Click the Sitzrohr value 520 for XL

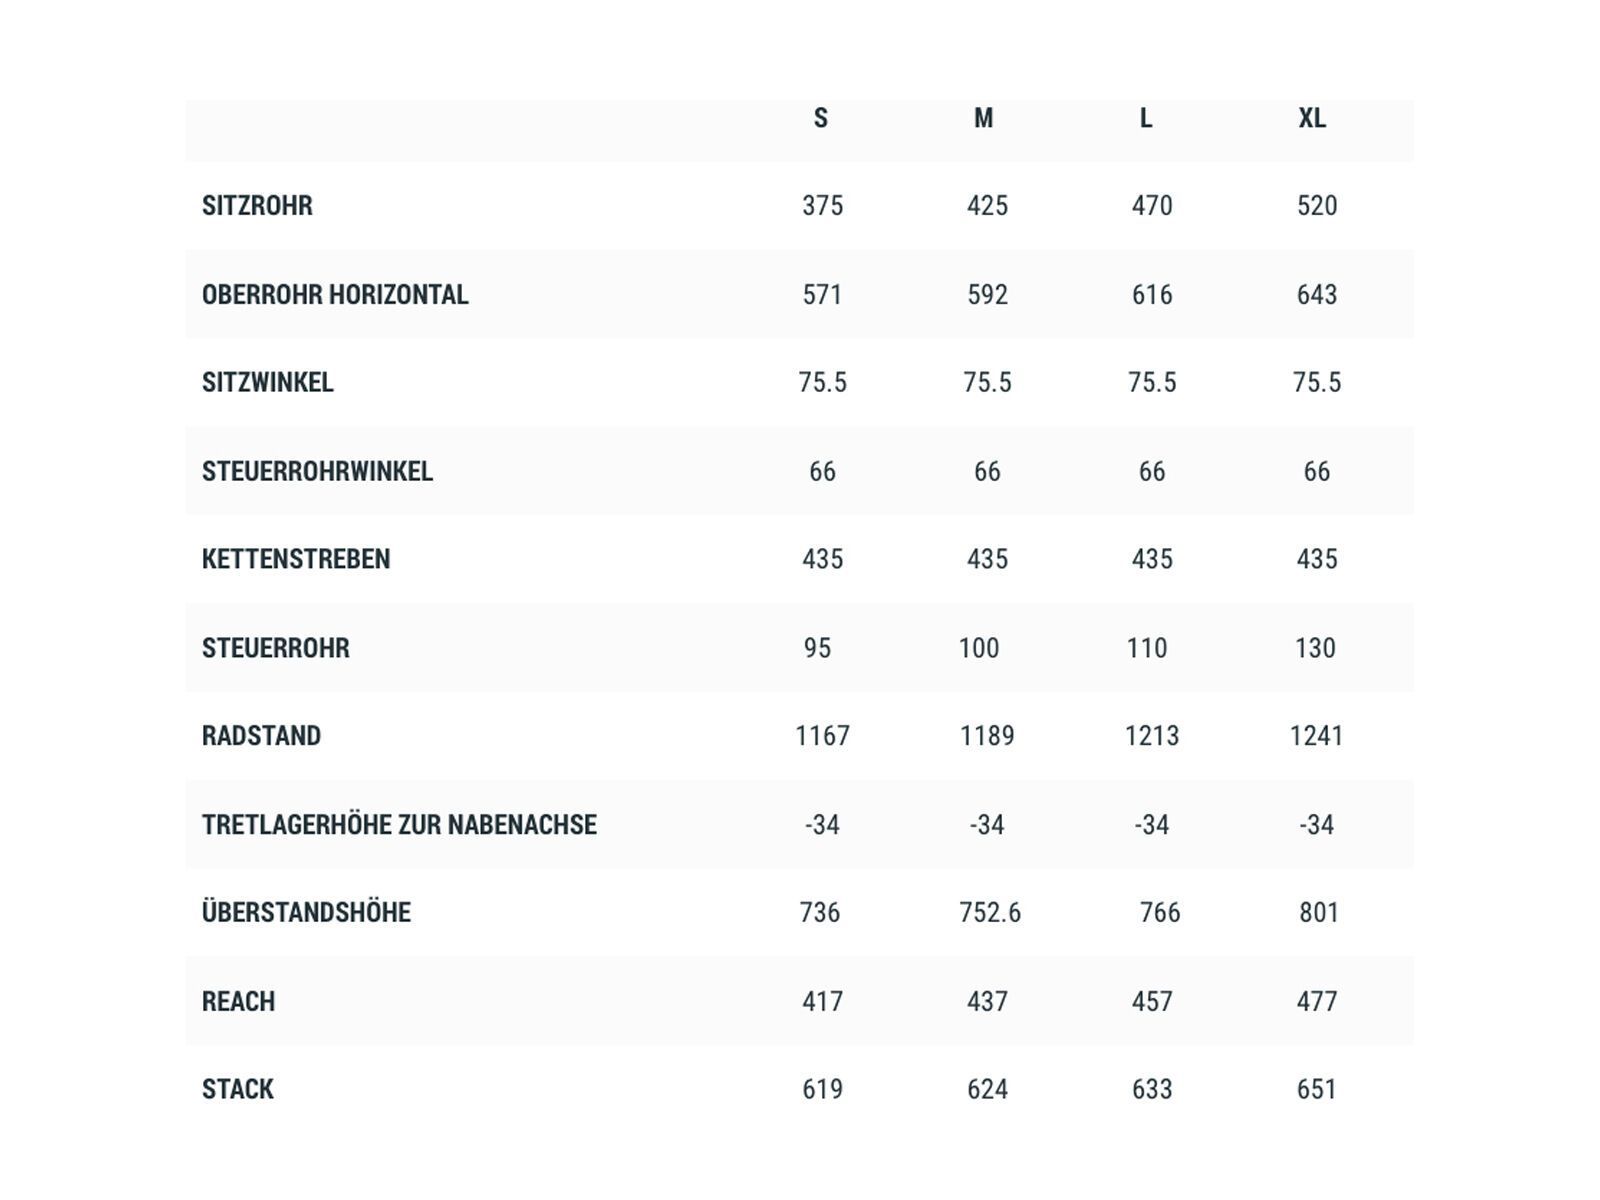pos(1317,206)
